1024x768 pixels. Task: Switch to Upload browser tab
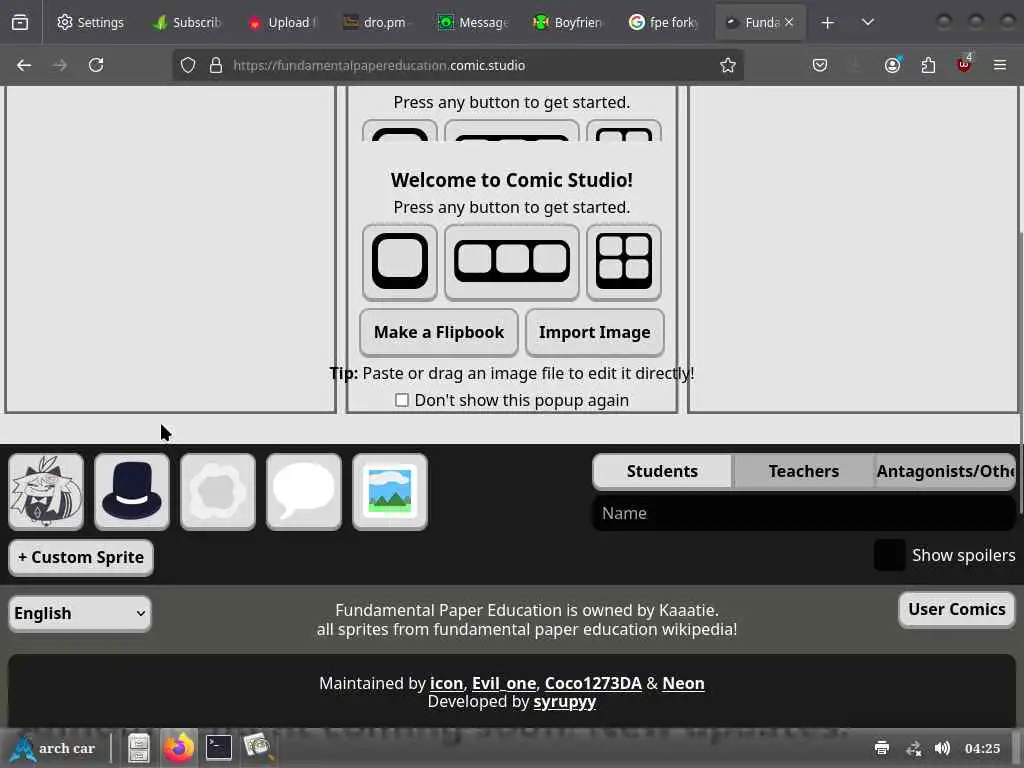coord(282,23)
